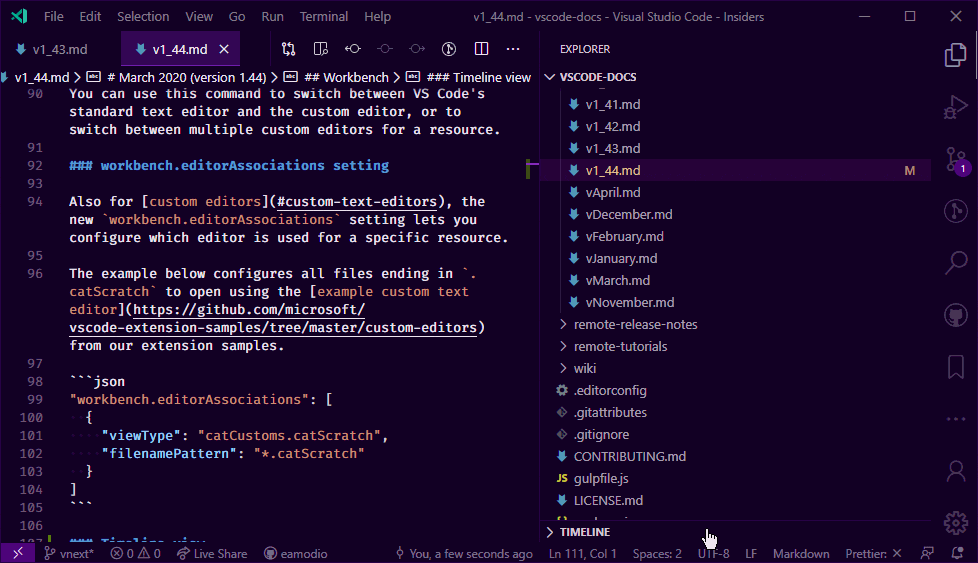Open the Run and Debug view

(x=955, y=107)
